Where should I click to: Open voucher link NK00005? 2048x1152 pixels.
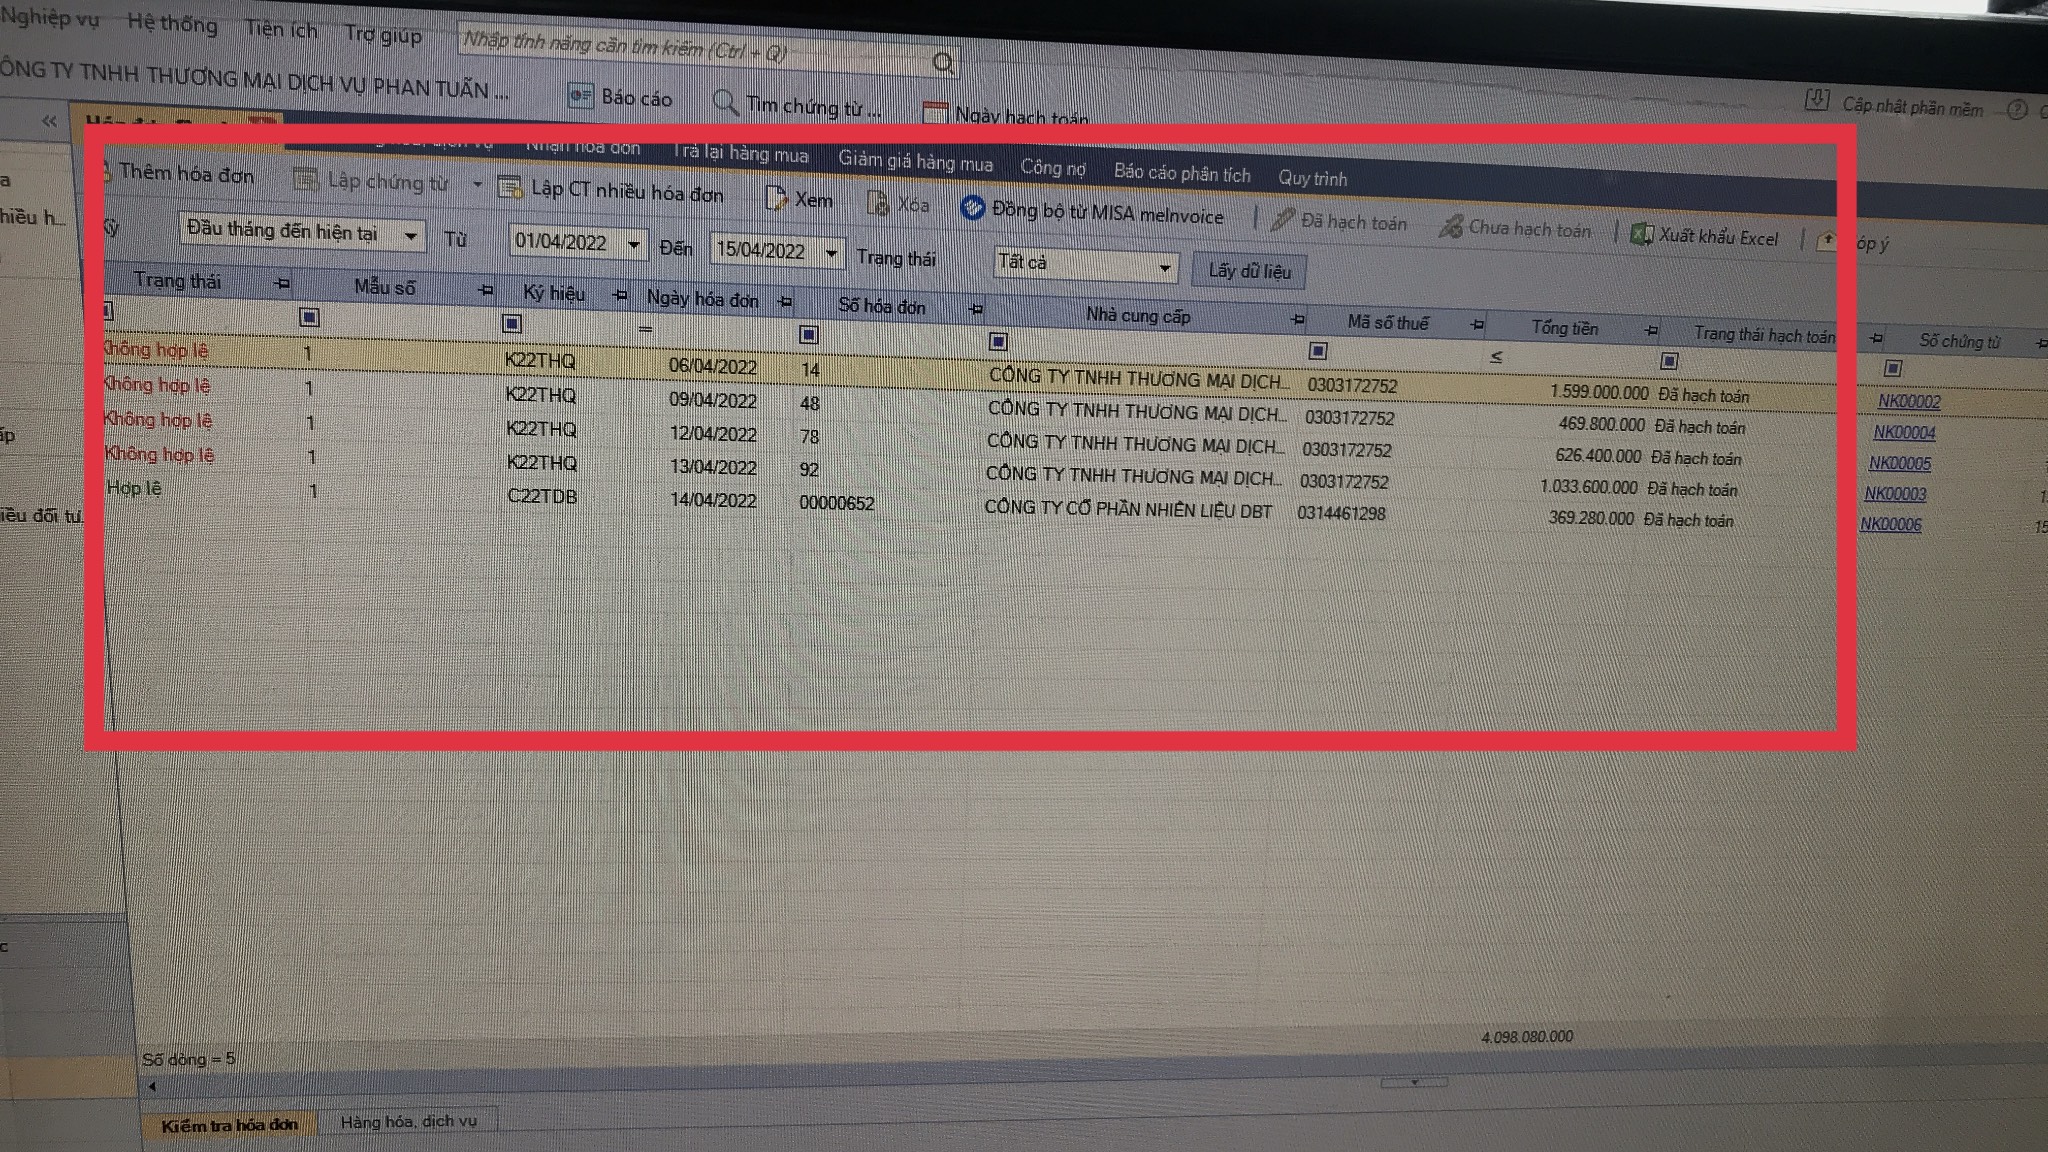tap(1900, 463)
